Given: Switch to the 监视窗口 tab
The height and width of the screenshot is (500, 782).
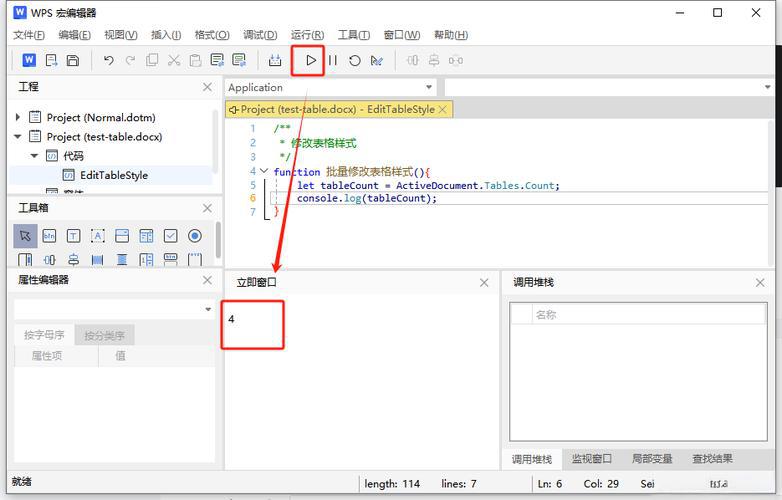Looking at the screenshot, I should point(591,459).
